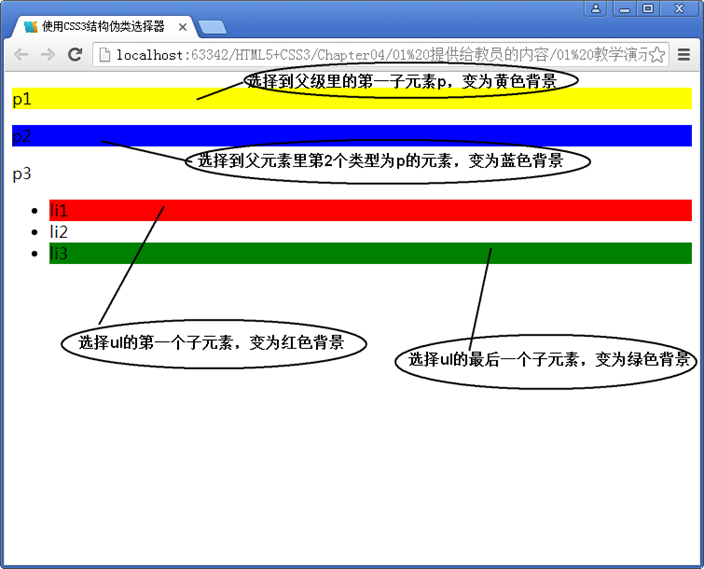Open the user profile button in title bar

tap(596, 9)
